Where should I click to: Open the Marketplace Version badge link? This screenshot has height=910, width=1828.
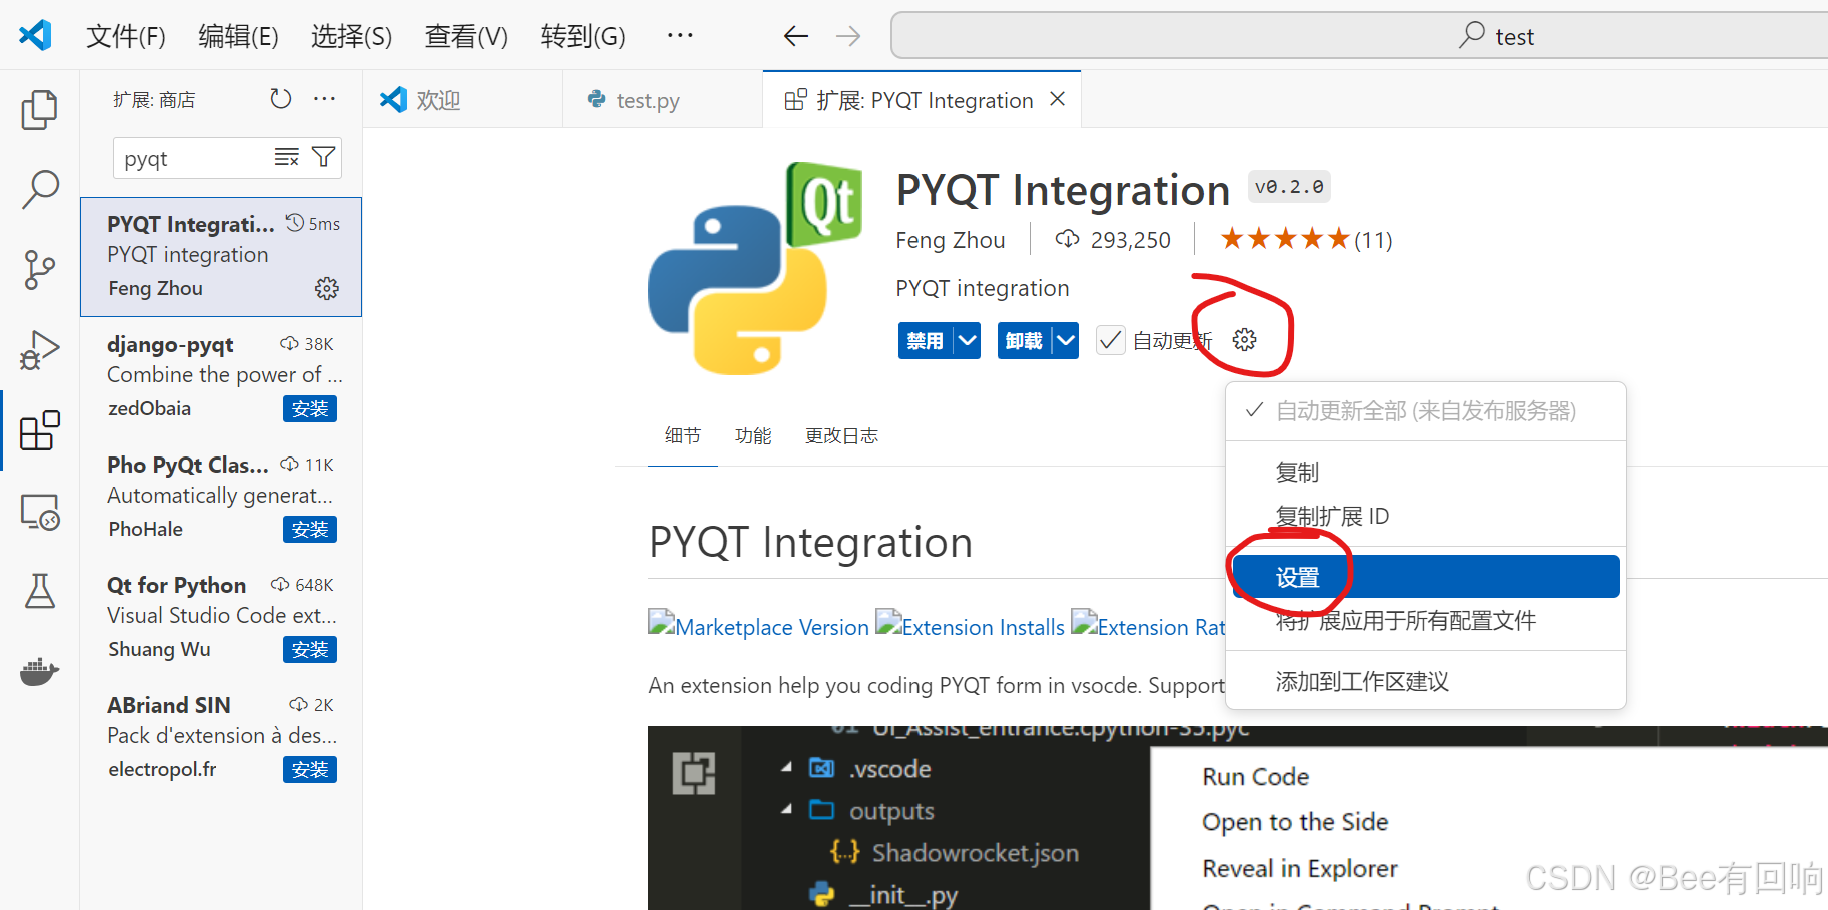point(759,627)
